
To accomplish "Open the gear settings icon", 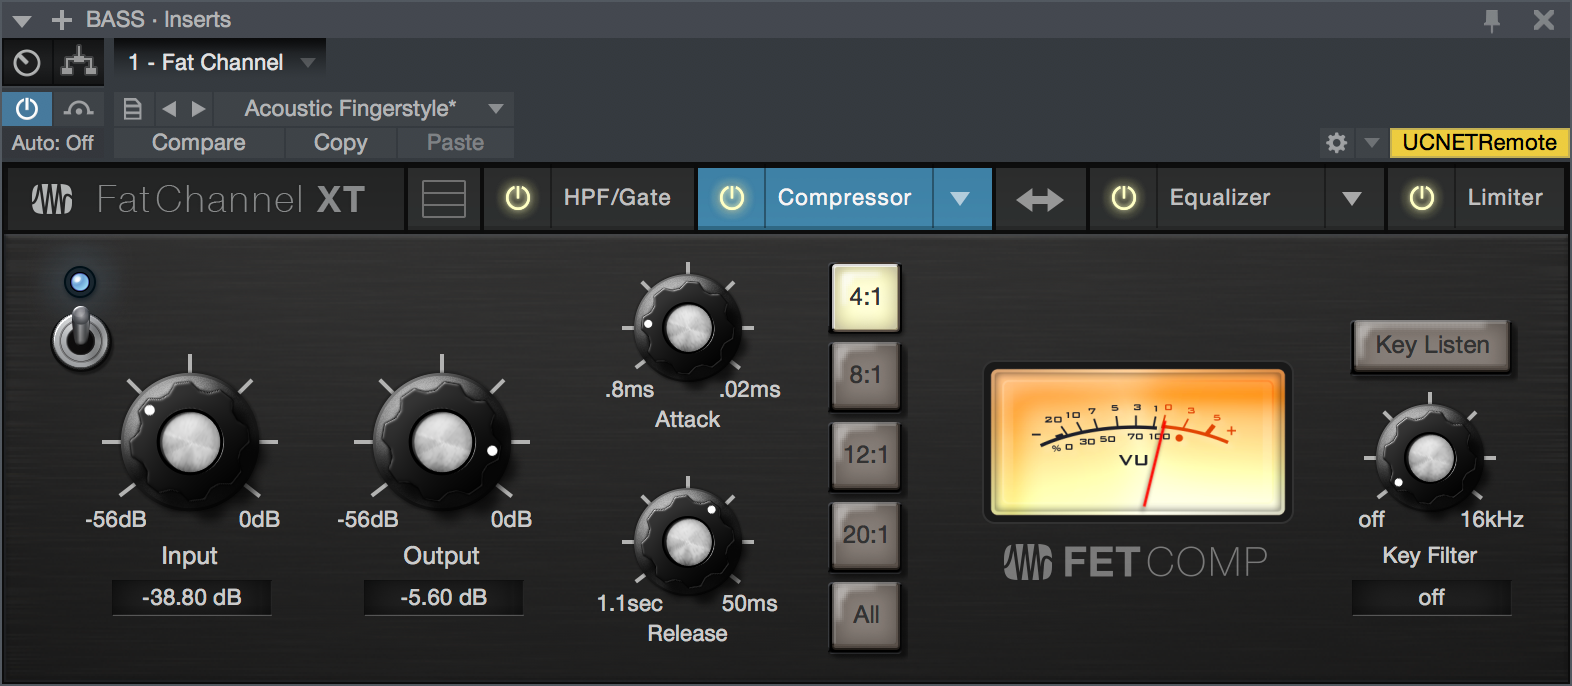I will (1336, 143).
